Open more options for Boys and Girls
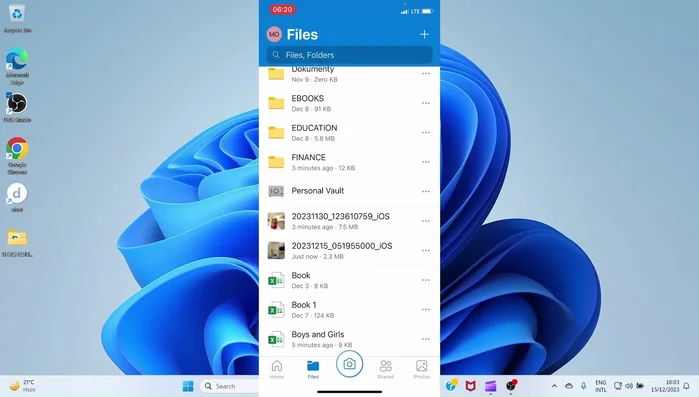699x397 pixels. point(426,339)
